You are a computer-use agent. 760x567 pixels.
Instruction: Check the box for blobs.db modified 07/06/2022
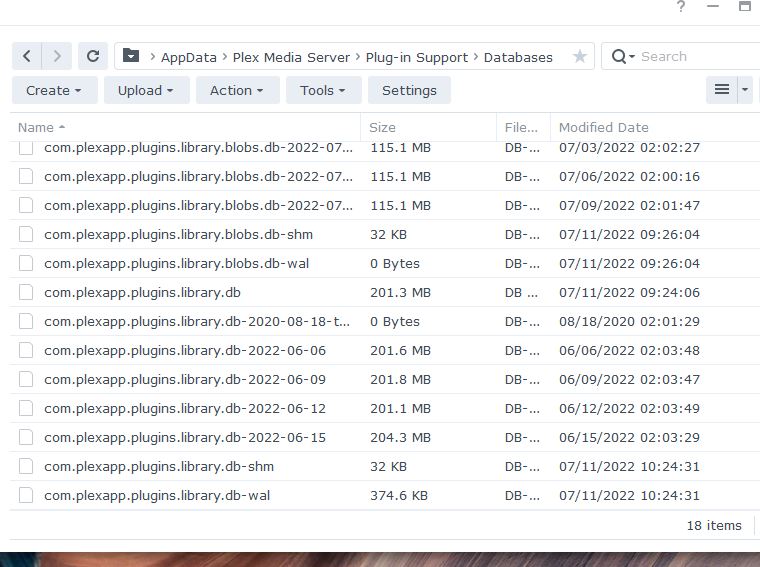[26, 176]
